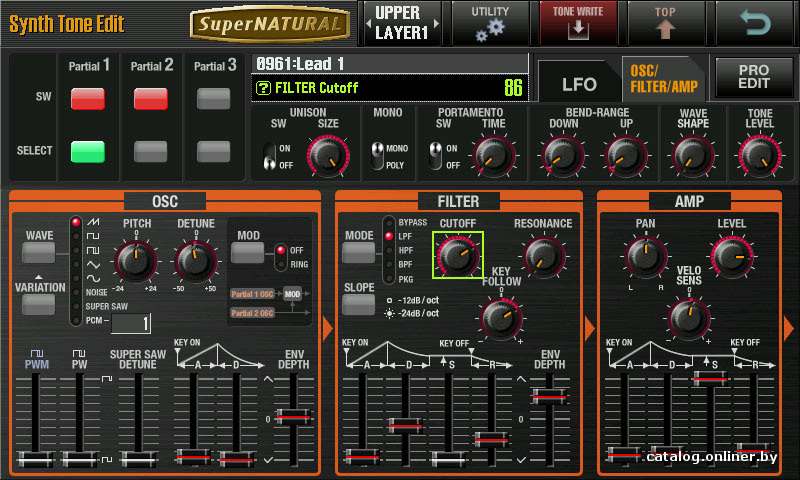Screen dimensions: 800x480
Task: Click the OSC Detune knob
Action: (x=196, y=261)
